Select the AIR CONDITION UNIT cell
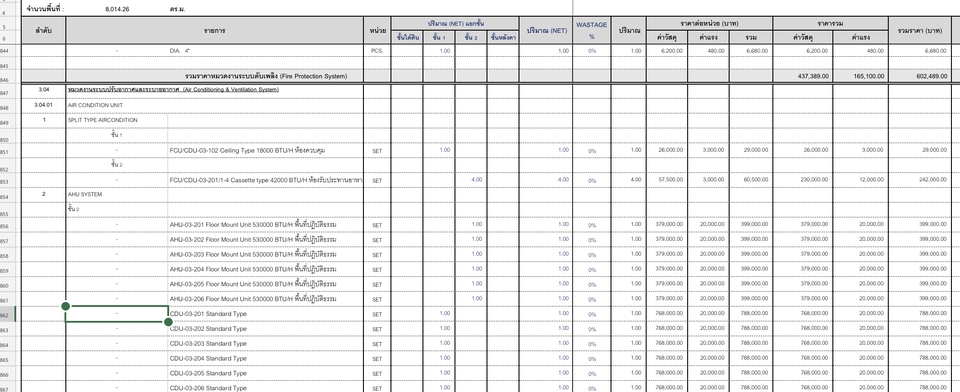960x392 pixels. click(x=95, y=105)
